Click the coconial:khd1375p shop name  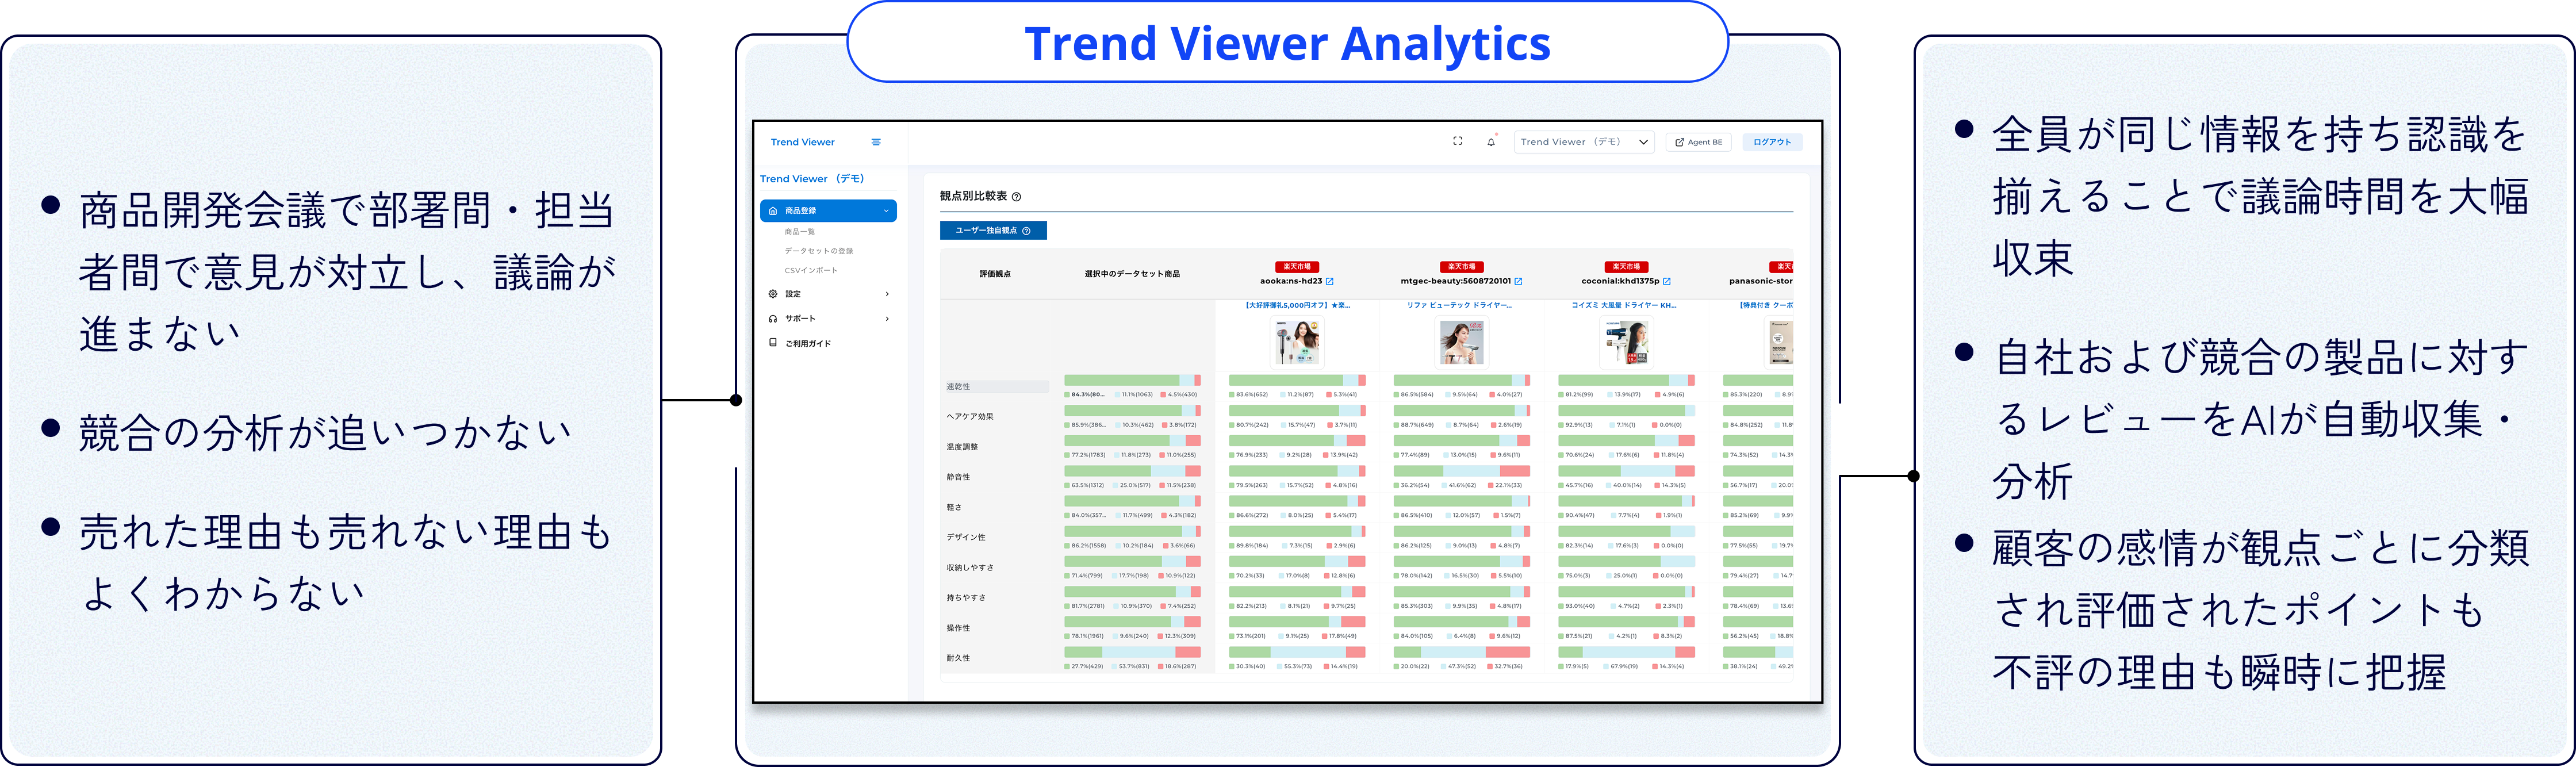(1620, 282)
